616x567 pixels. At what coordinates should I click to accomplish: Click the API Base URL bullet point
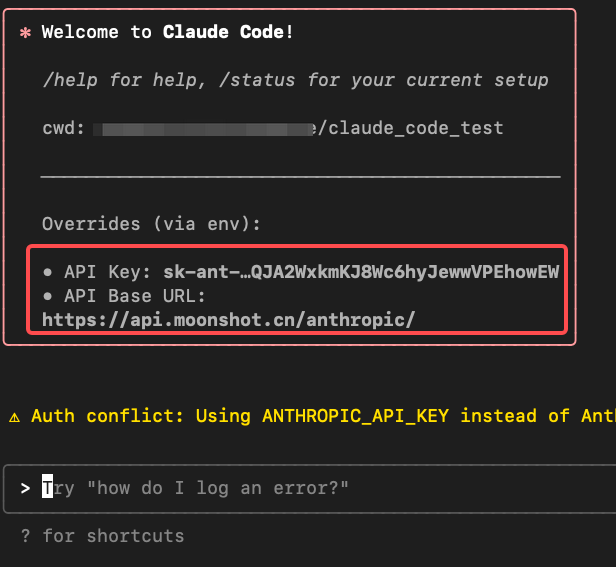(48, 296)
